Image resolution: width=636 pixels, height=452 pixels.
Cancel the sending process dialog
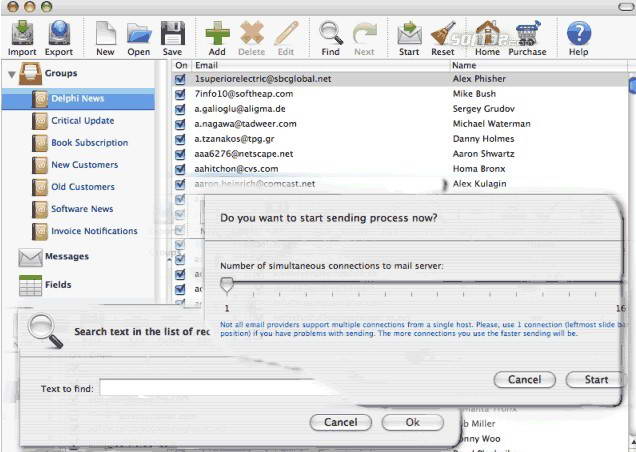tap(524, 380)
